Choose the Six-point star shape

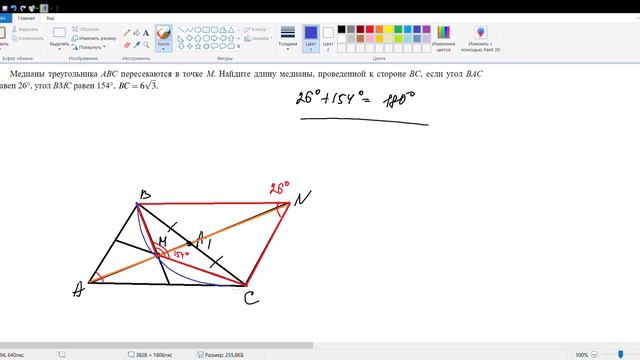coord(206,47)
